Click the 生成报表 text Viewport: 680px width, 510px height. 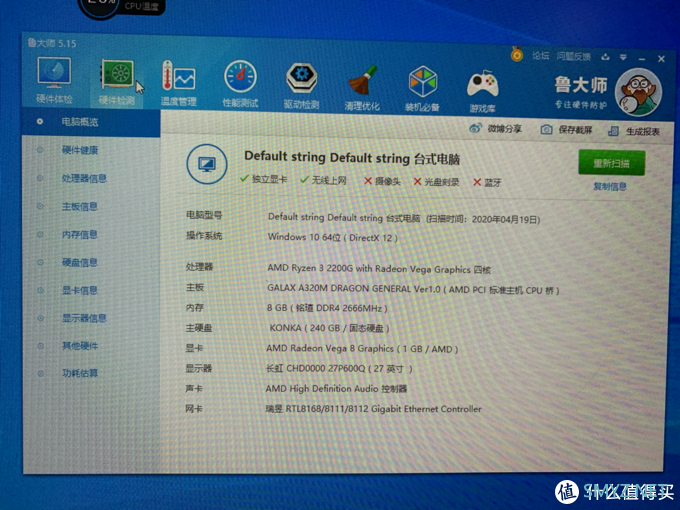pyautogui.click(x=643, y=131)
